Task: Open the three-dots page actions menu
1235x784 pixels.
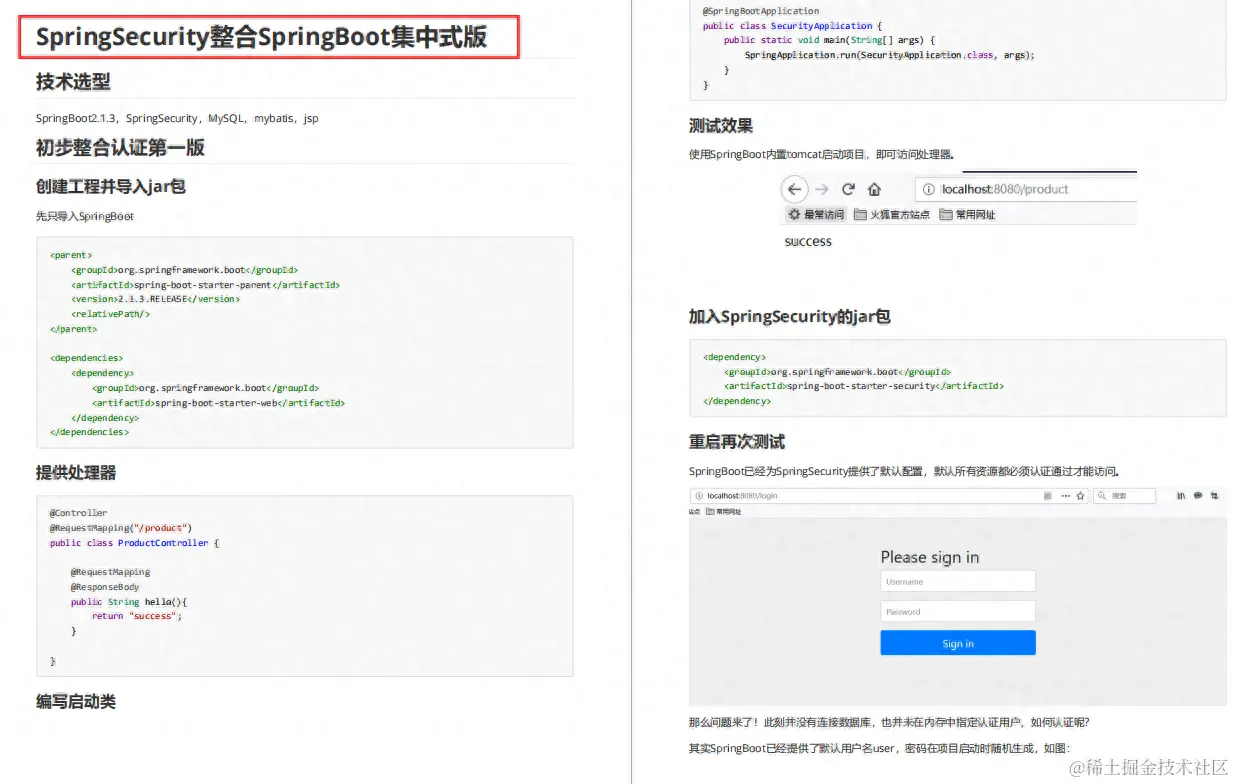Action: coord(1065,496)
